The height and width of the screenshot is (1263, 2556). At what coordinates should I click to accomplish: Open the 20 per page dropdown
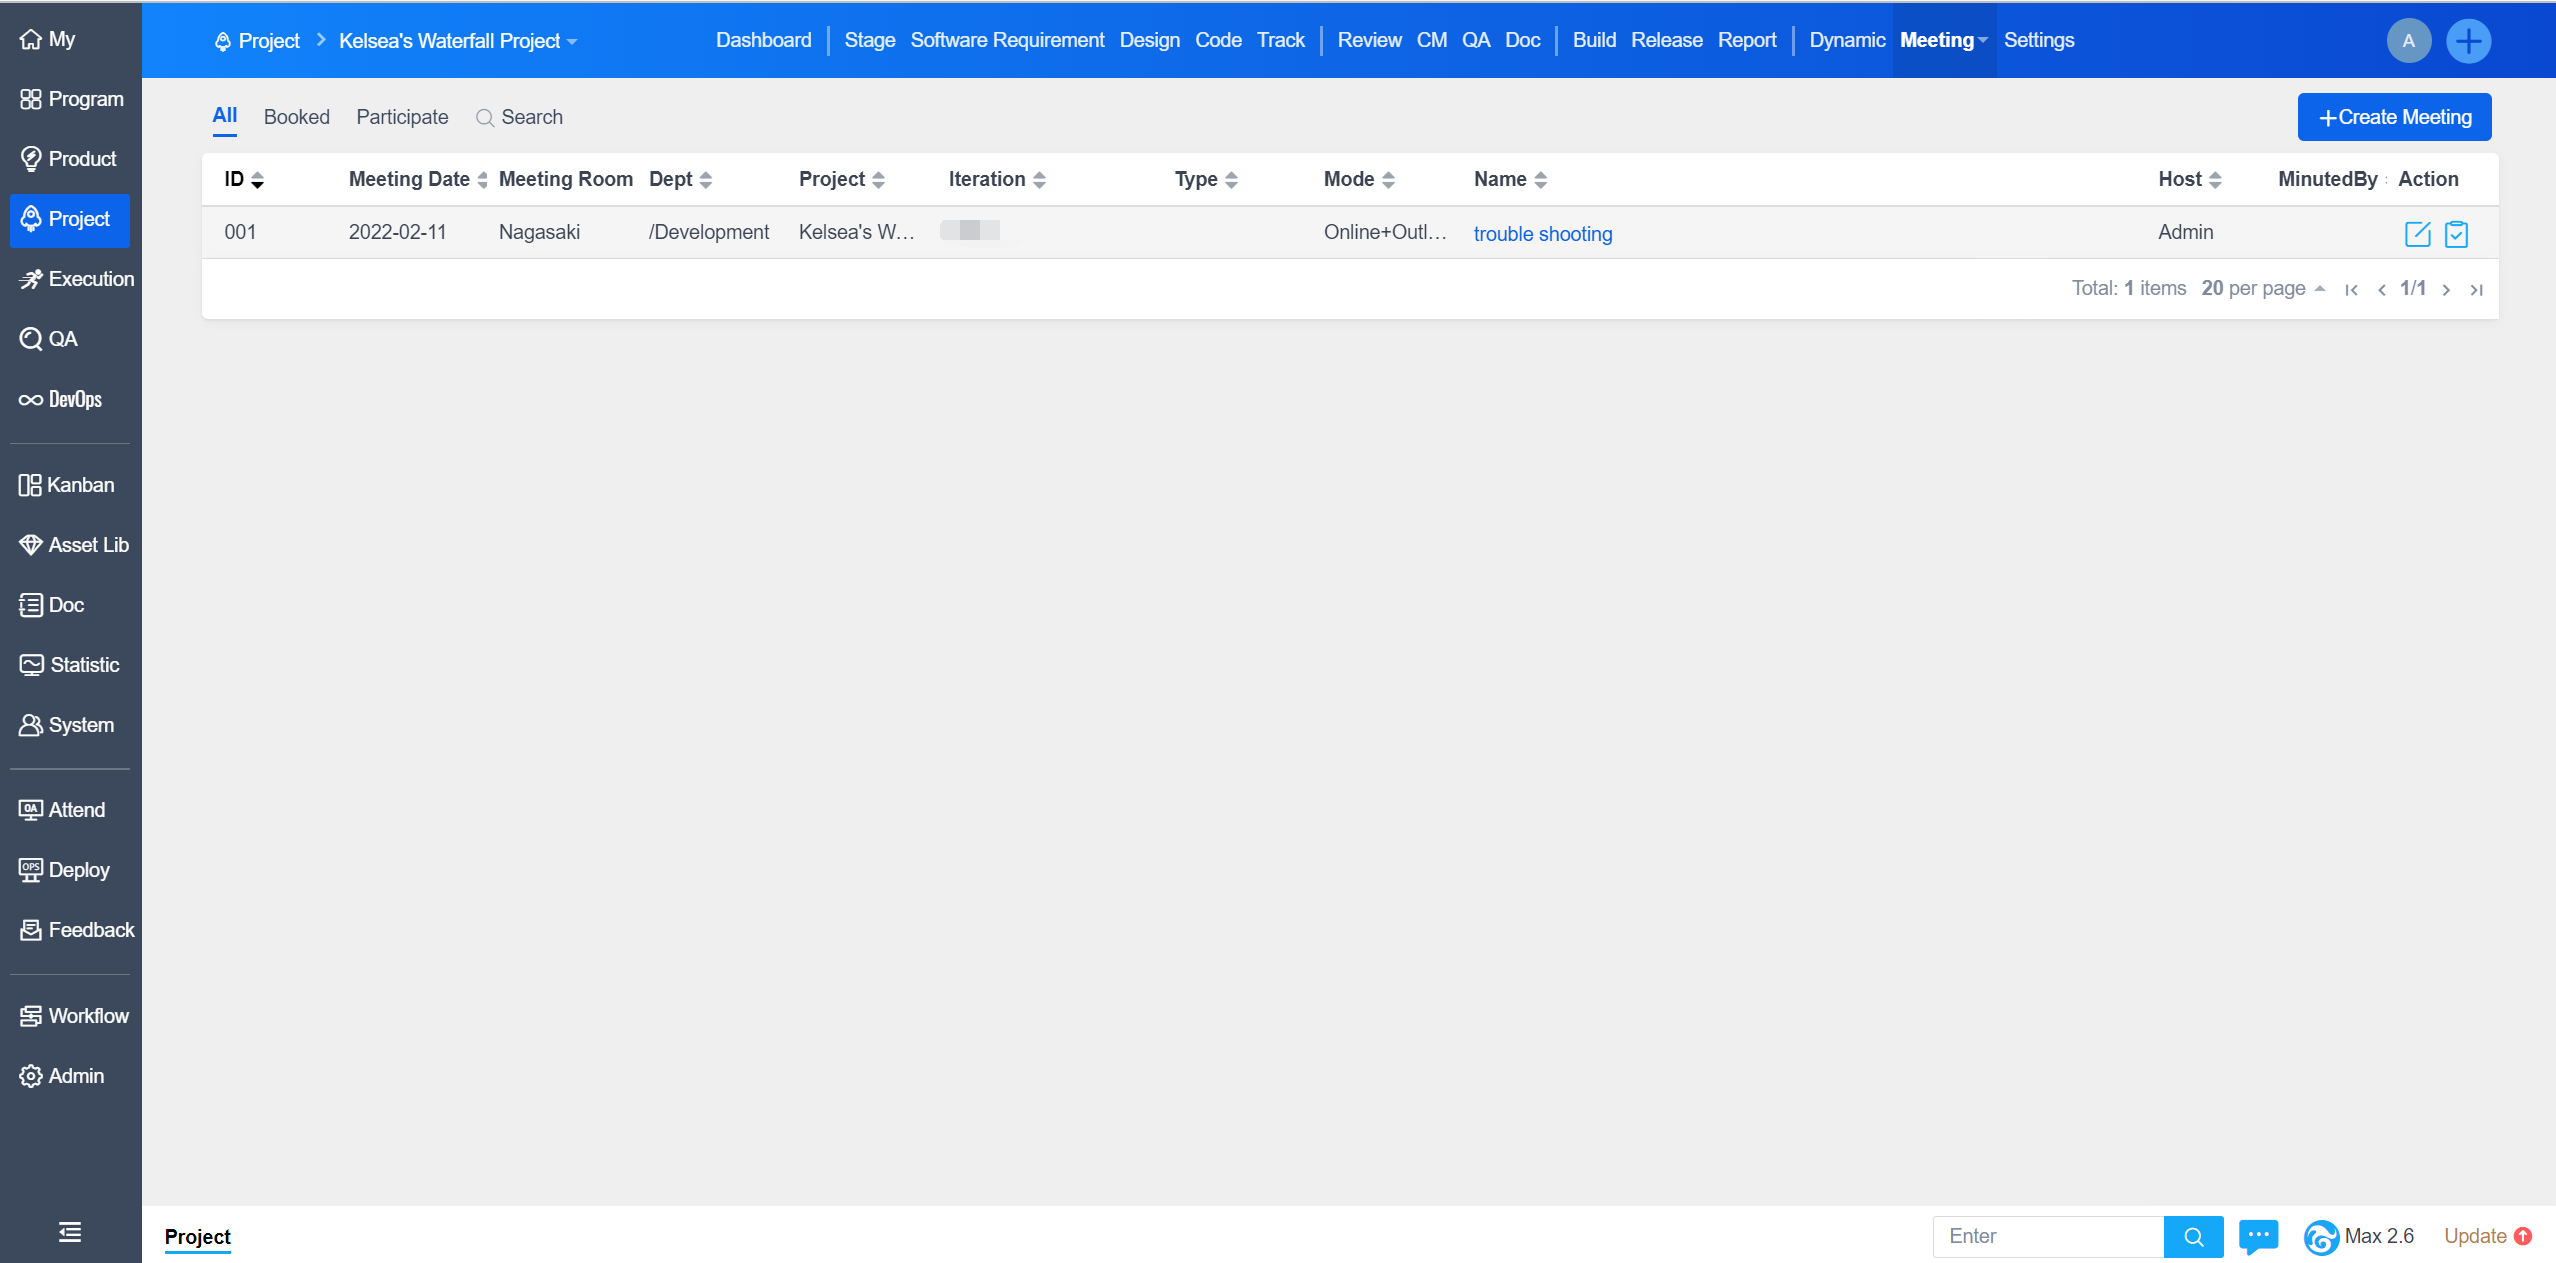(2262, 288)
